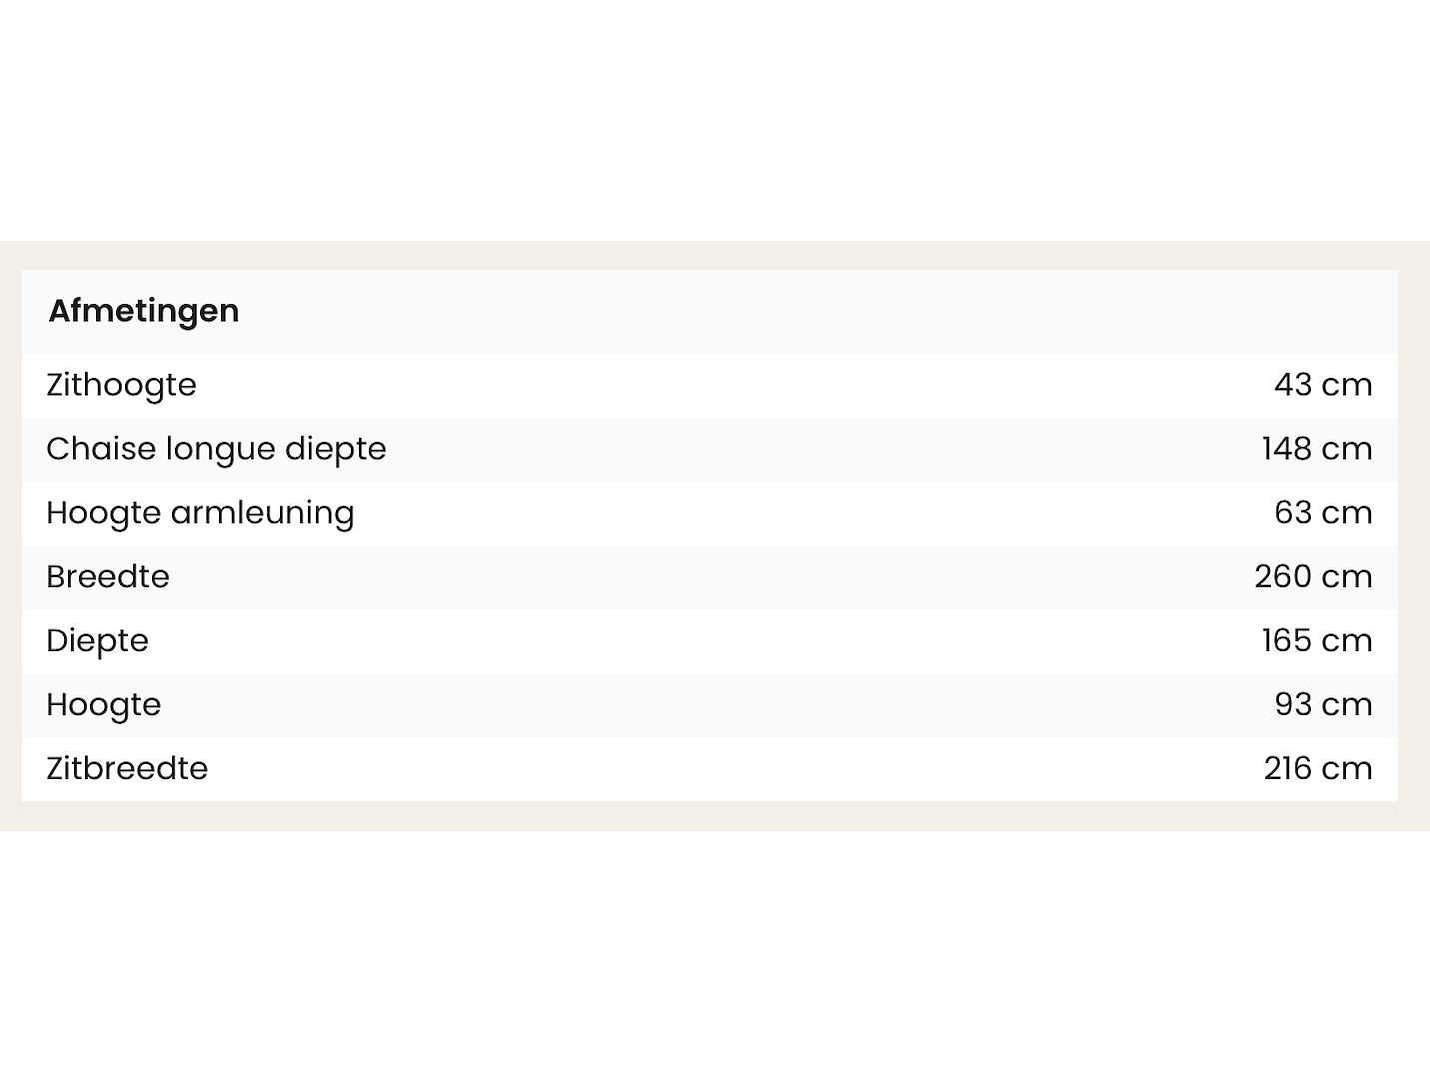The image size is (1430, 1073).
Task: Click the 93 cm height value
Action: click(1322, 705)
